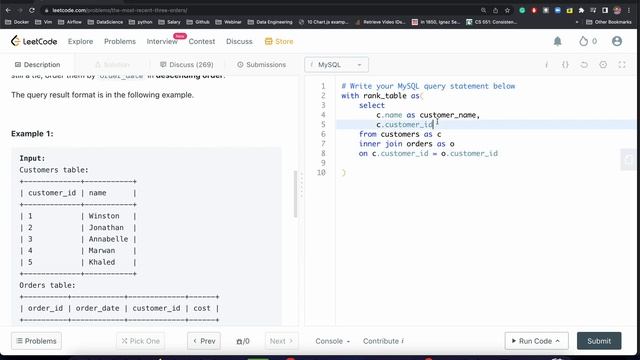Enter fullscreen editor mode
Image resolution: width=640 pixels, height=360 pixels.
[x=622, y=64]
